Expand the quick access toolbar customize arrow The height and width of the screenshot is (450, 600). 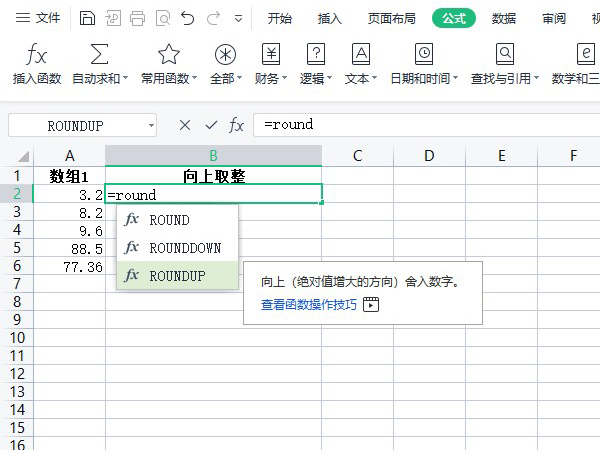pos(237,18)
